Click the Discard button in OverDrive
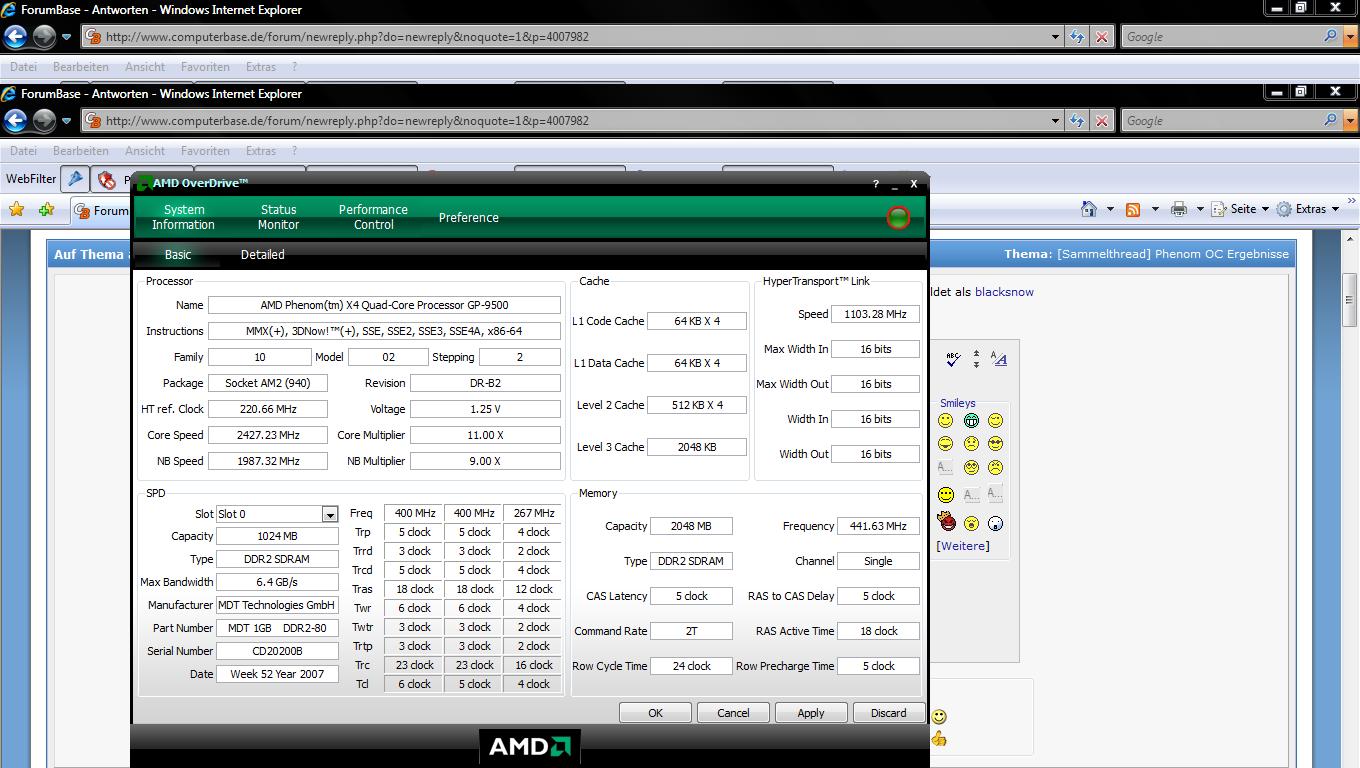This screenshot has width=1360, height=768. [x=888, y=713]
